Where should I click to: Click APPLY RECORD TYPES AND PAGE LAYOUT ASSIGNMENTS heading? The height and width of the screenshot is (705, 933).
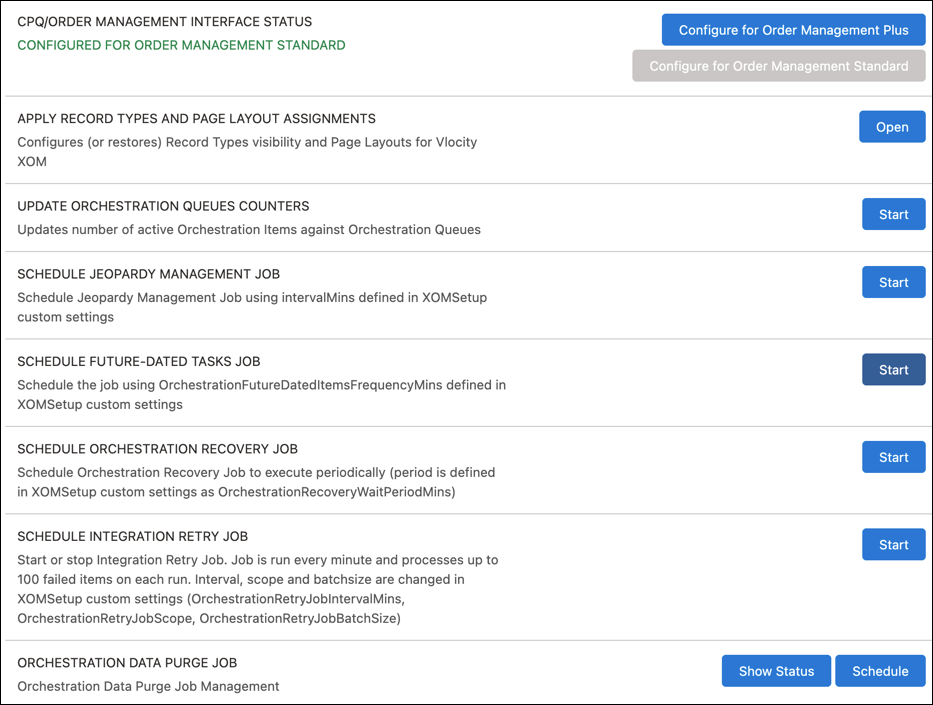pyautogui.click(x=196, y=118)
